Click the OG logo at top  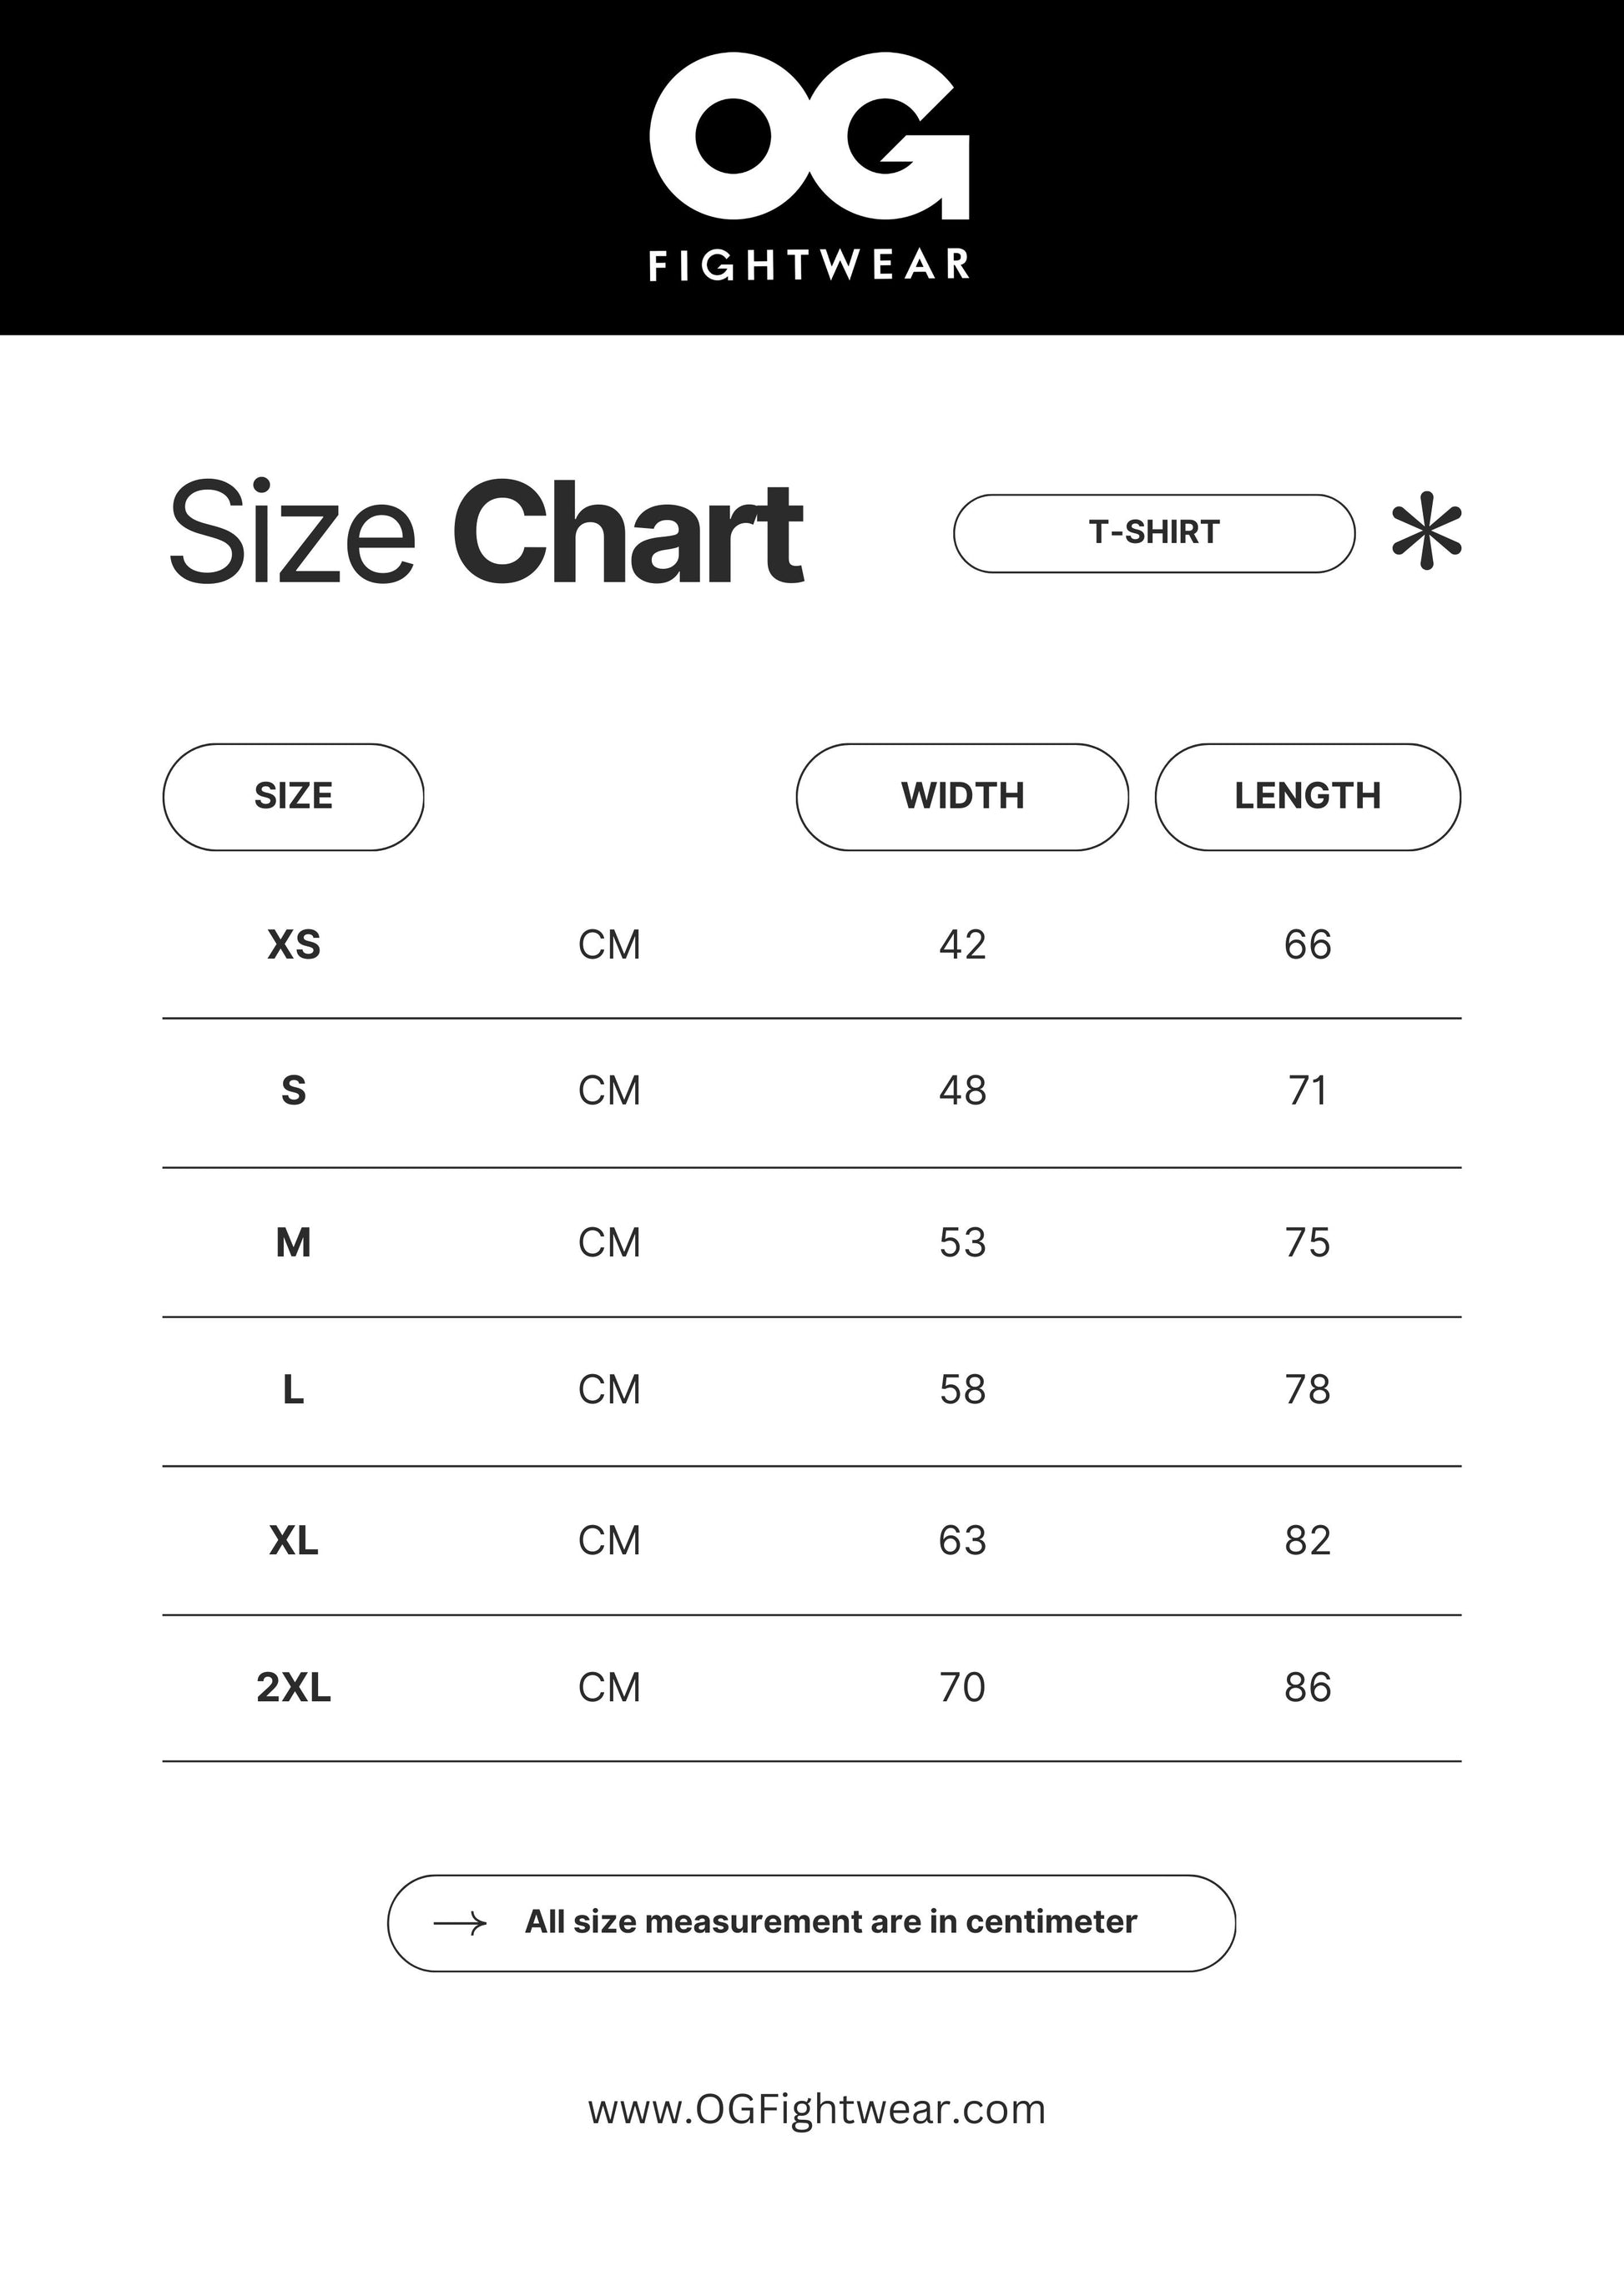point(808,138)
